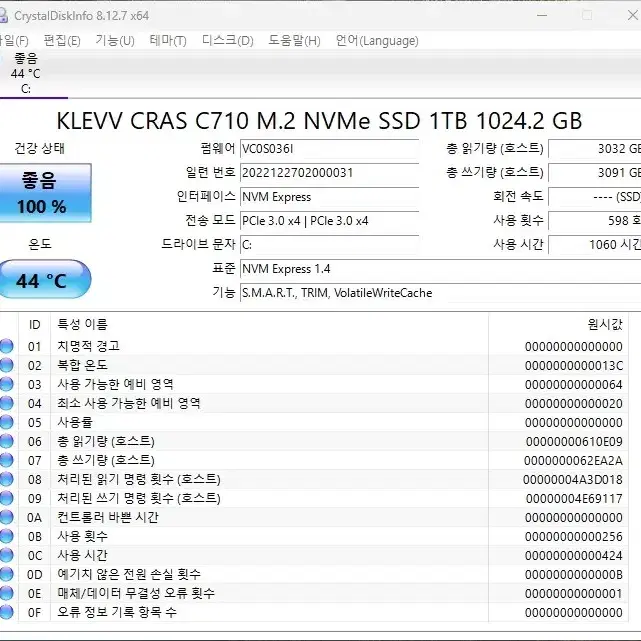This screenshot has width=641, height=641.
Task: Click raw value 000000000013C
Action: [574, 365]
